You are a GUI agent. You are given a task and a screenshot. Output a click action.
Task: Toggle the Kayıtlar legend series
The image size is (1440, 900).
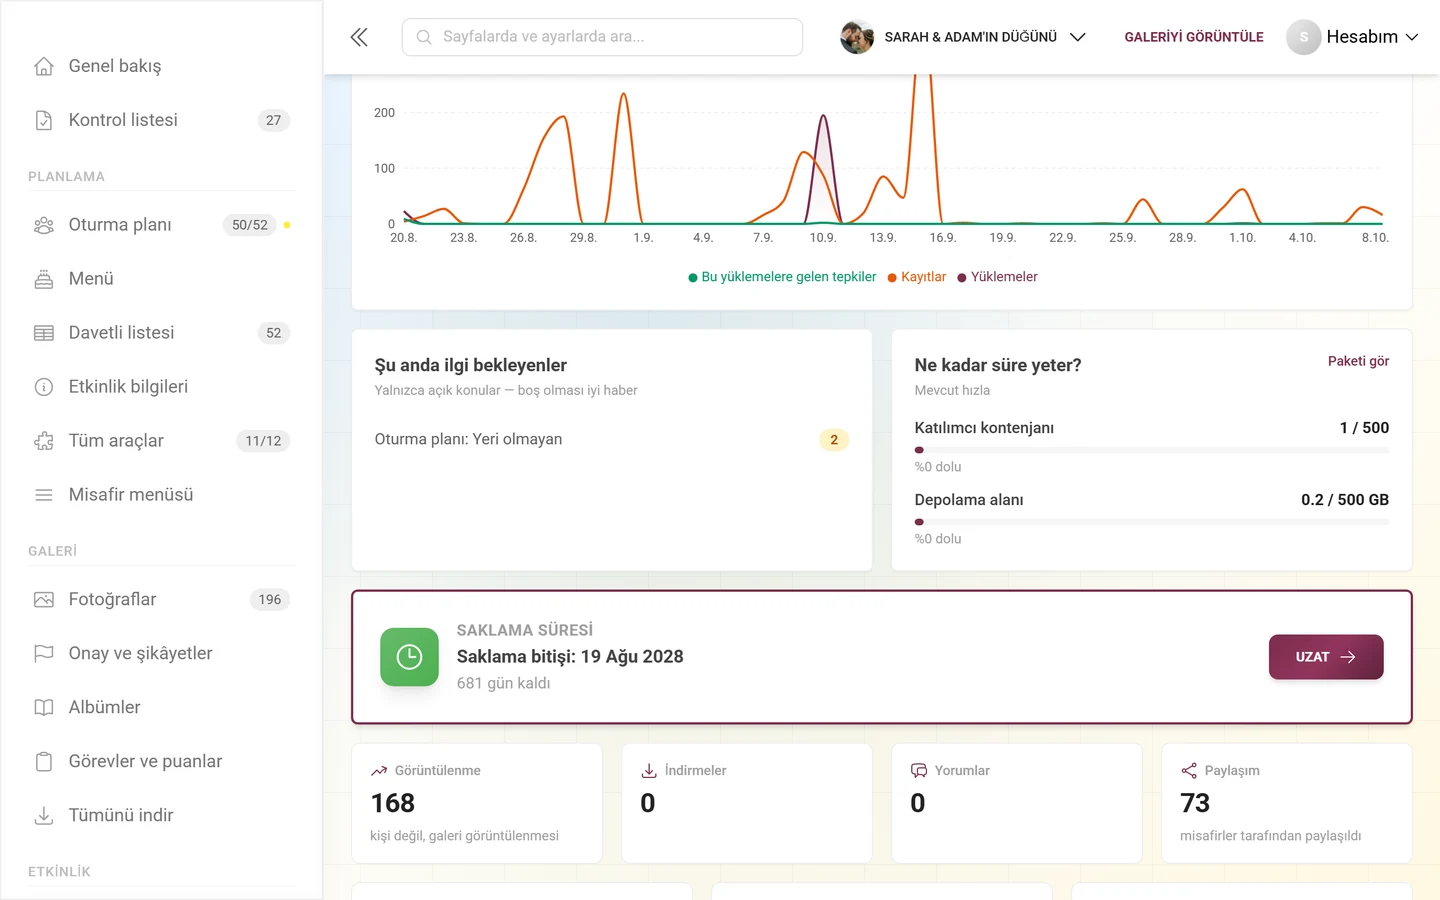coord(917,277)
